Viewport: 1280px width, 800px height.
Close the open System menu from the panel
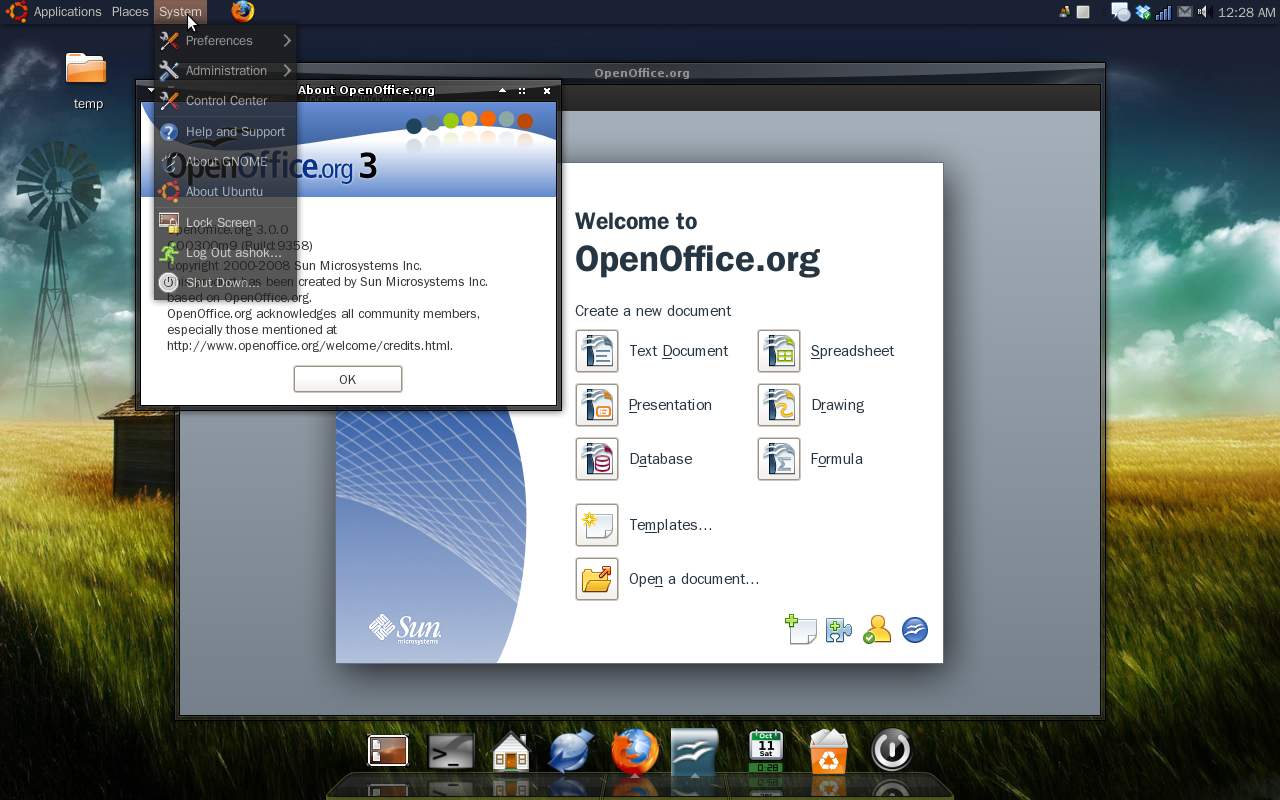180,12
